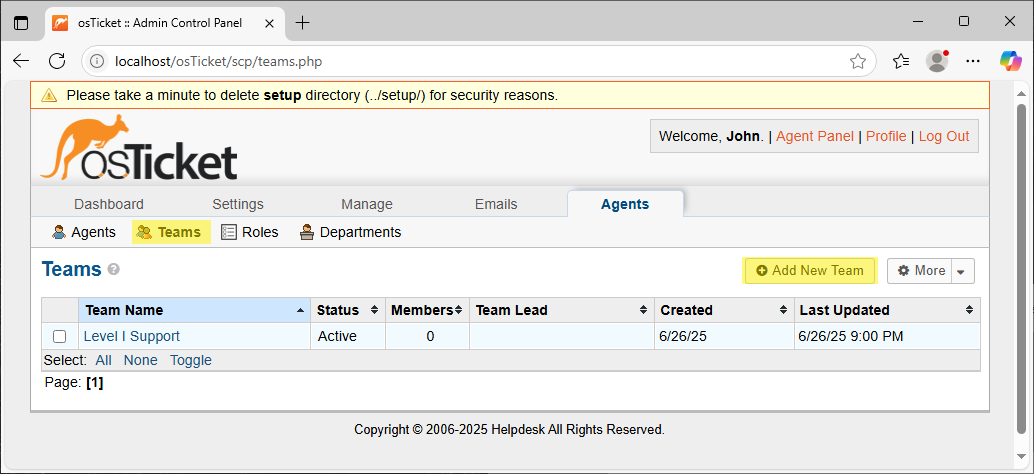Viewport: 1034px width, 474px height.
Task: Click the Toggle selection link
Action: point(191,360)
